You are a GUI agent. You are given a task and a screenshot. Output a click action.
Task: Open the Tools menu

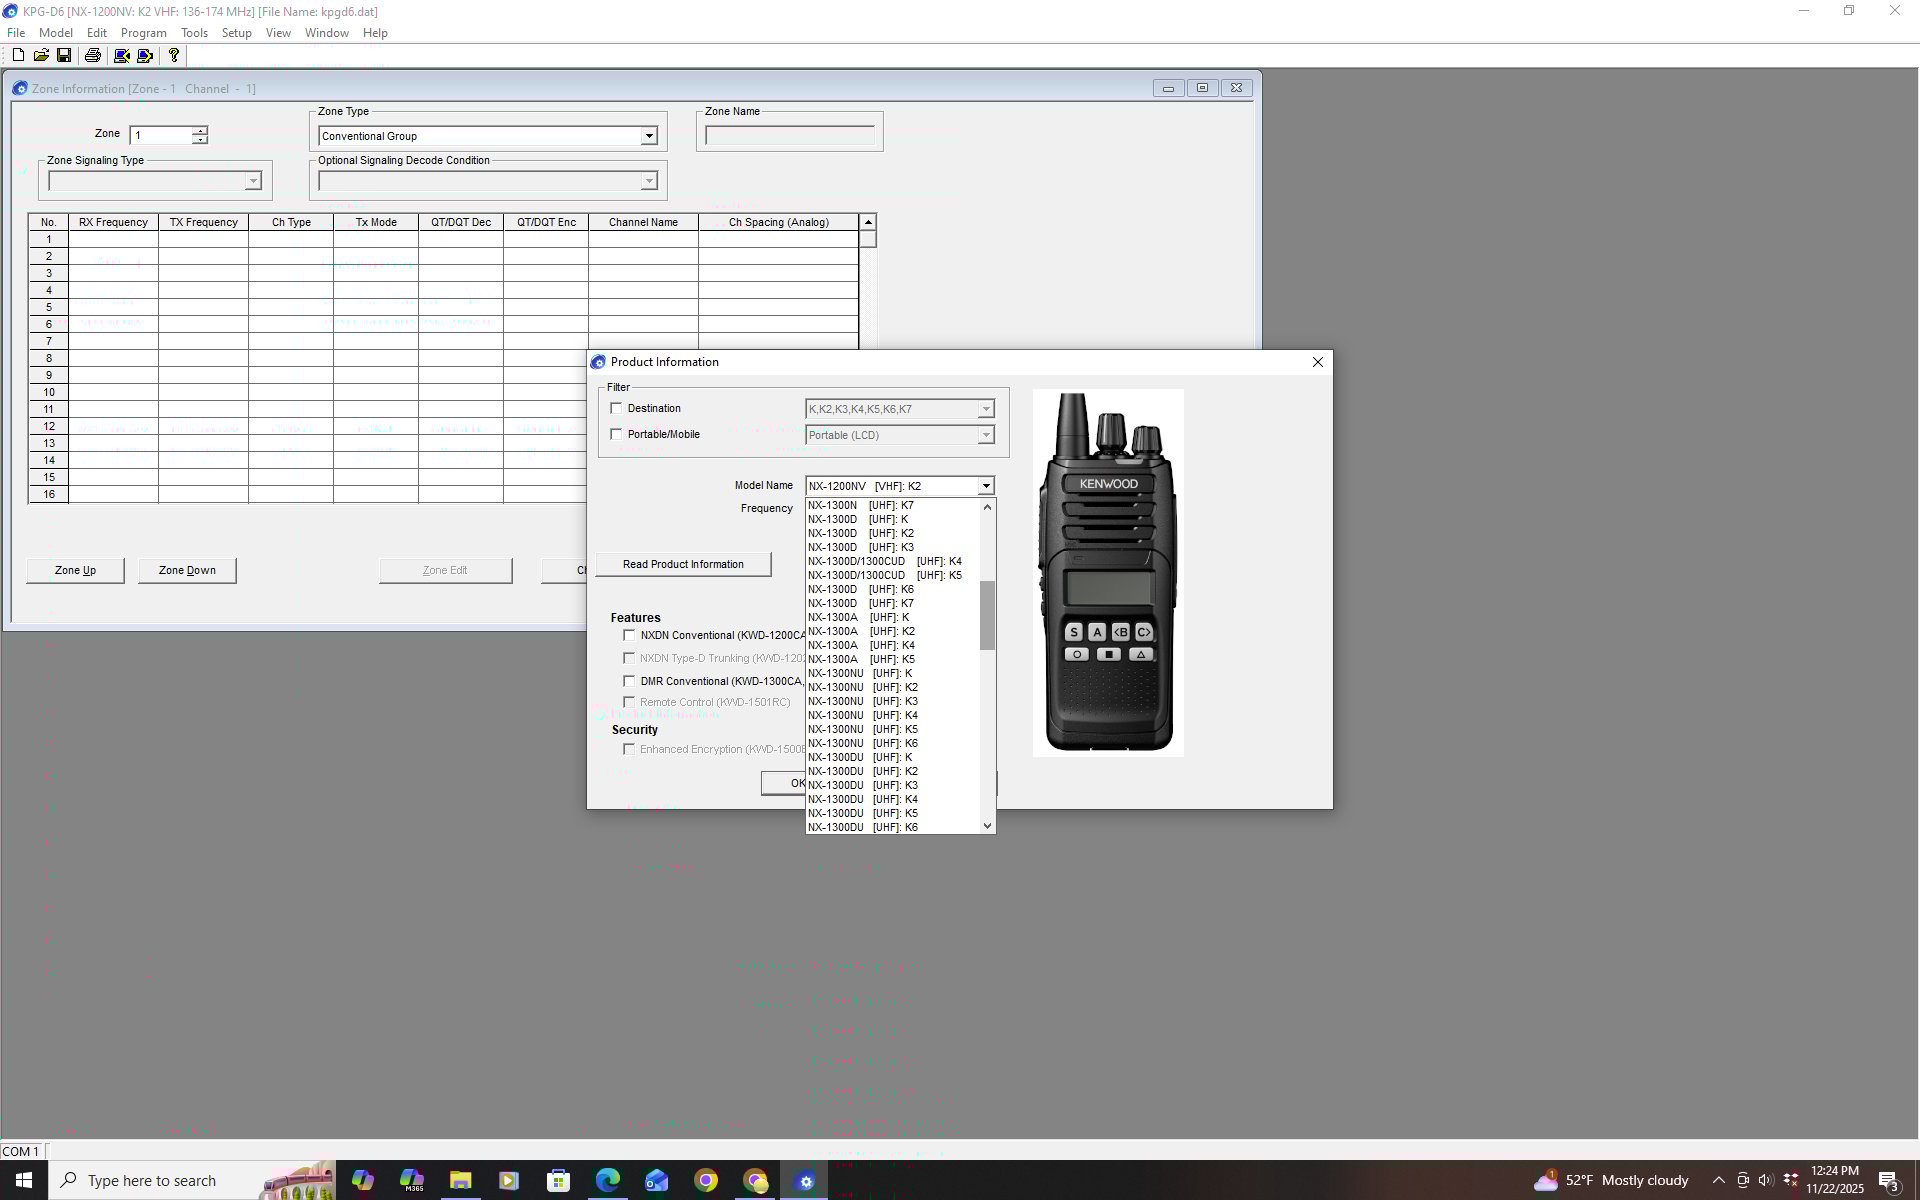point(194,33)
